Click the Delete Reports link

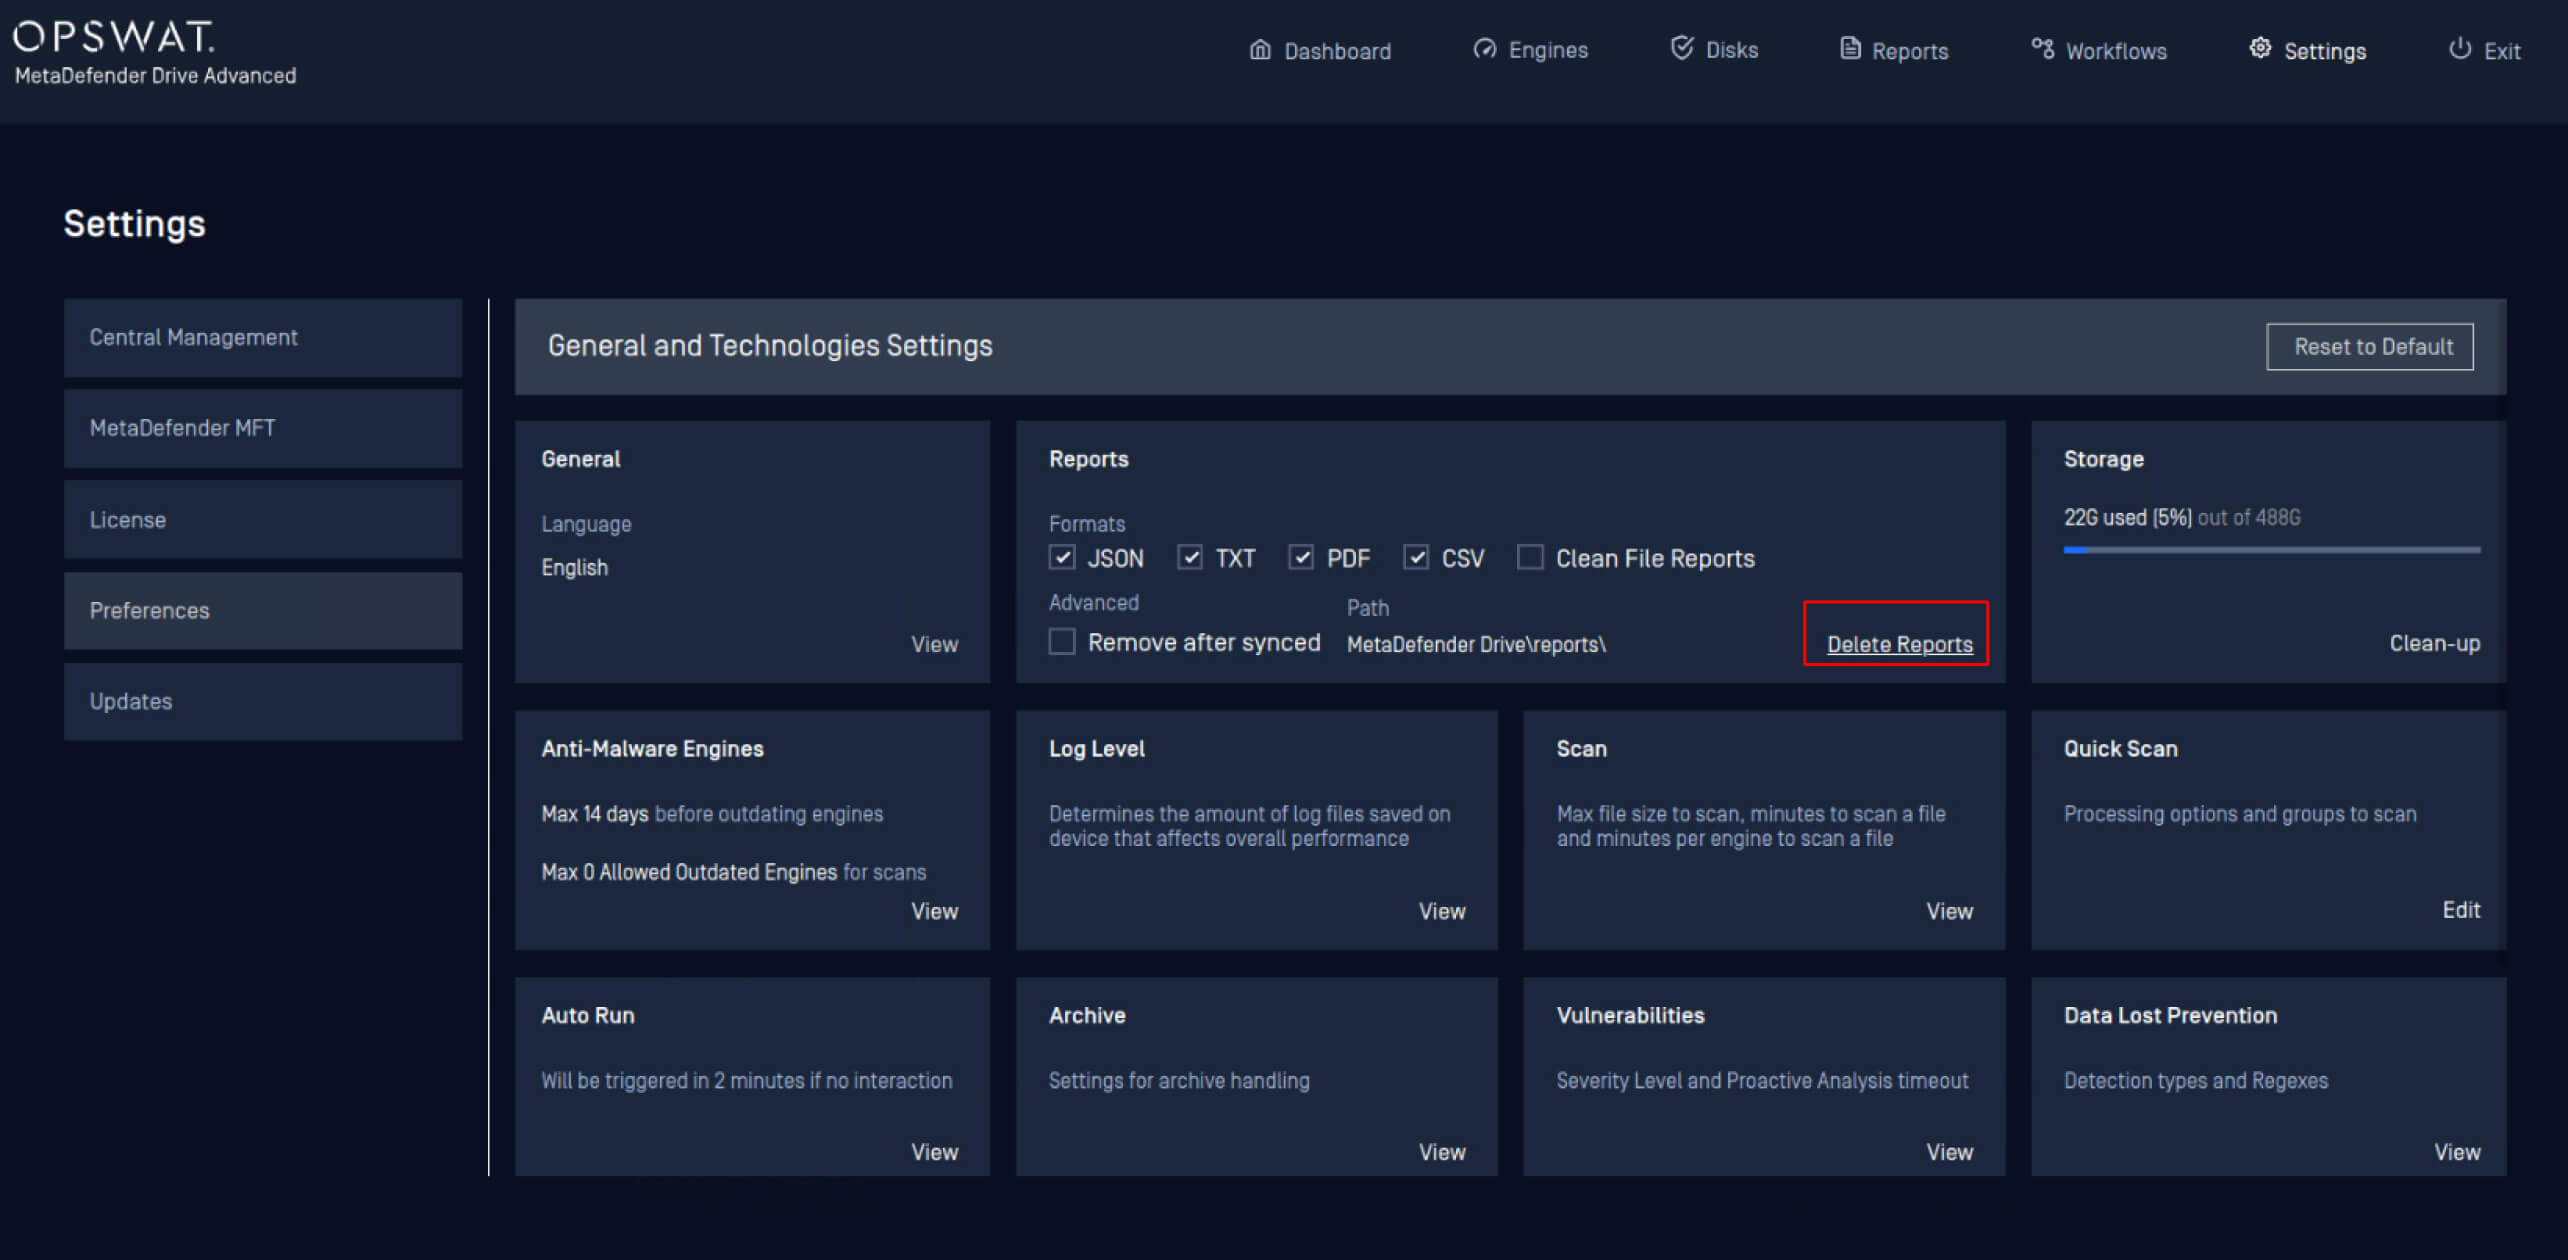tap(1899, 645)
